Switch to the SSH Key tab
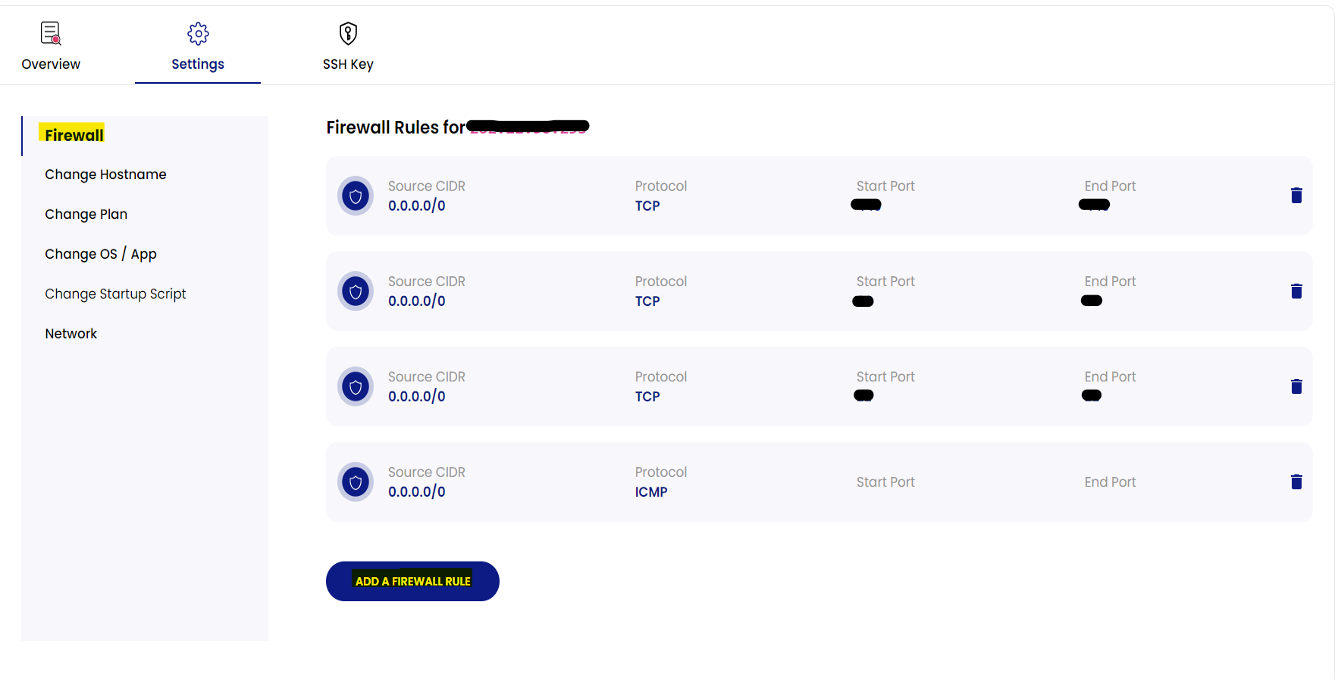 (x=348, y=47)
